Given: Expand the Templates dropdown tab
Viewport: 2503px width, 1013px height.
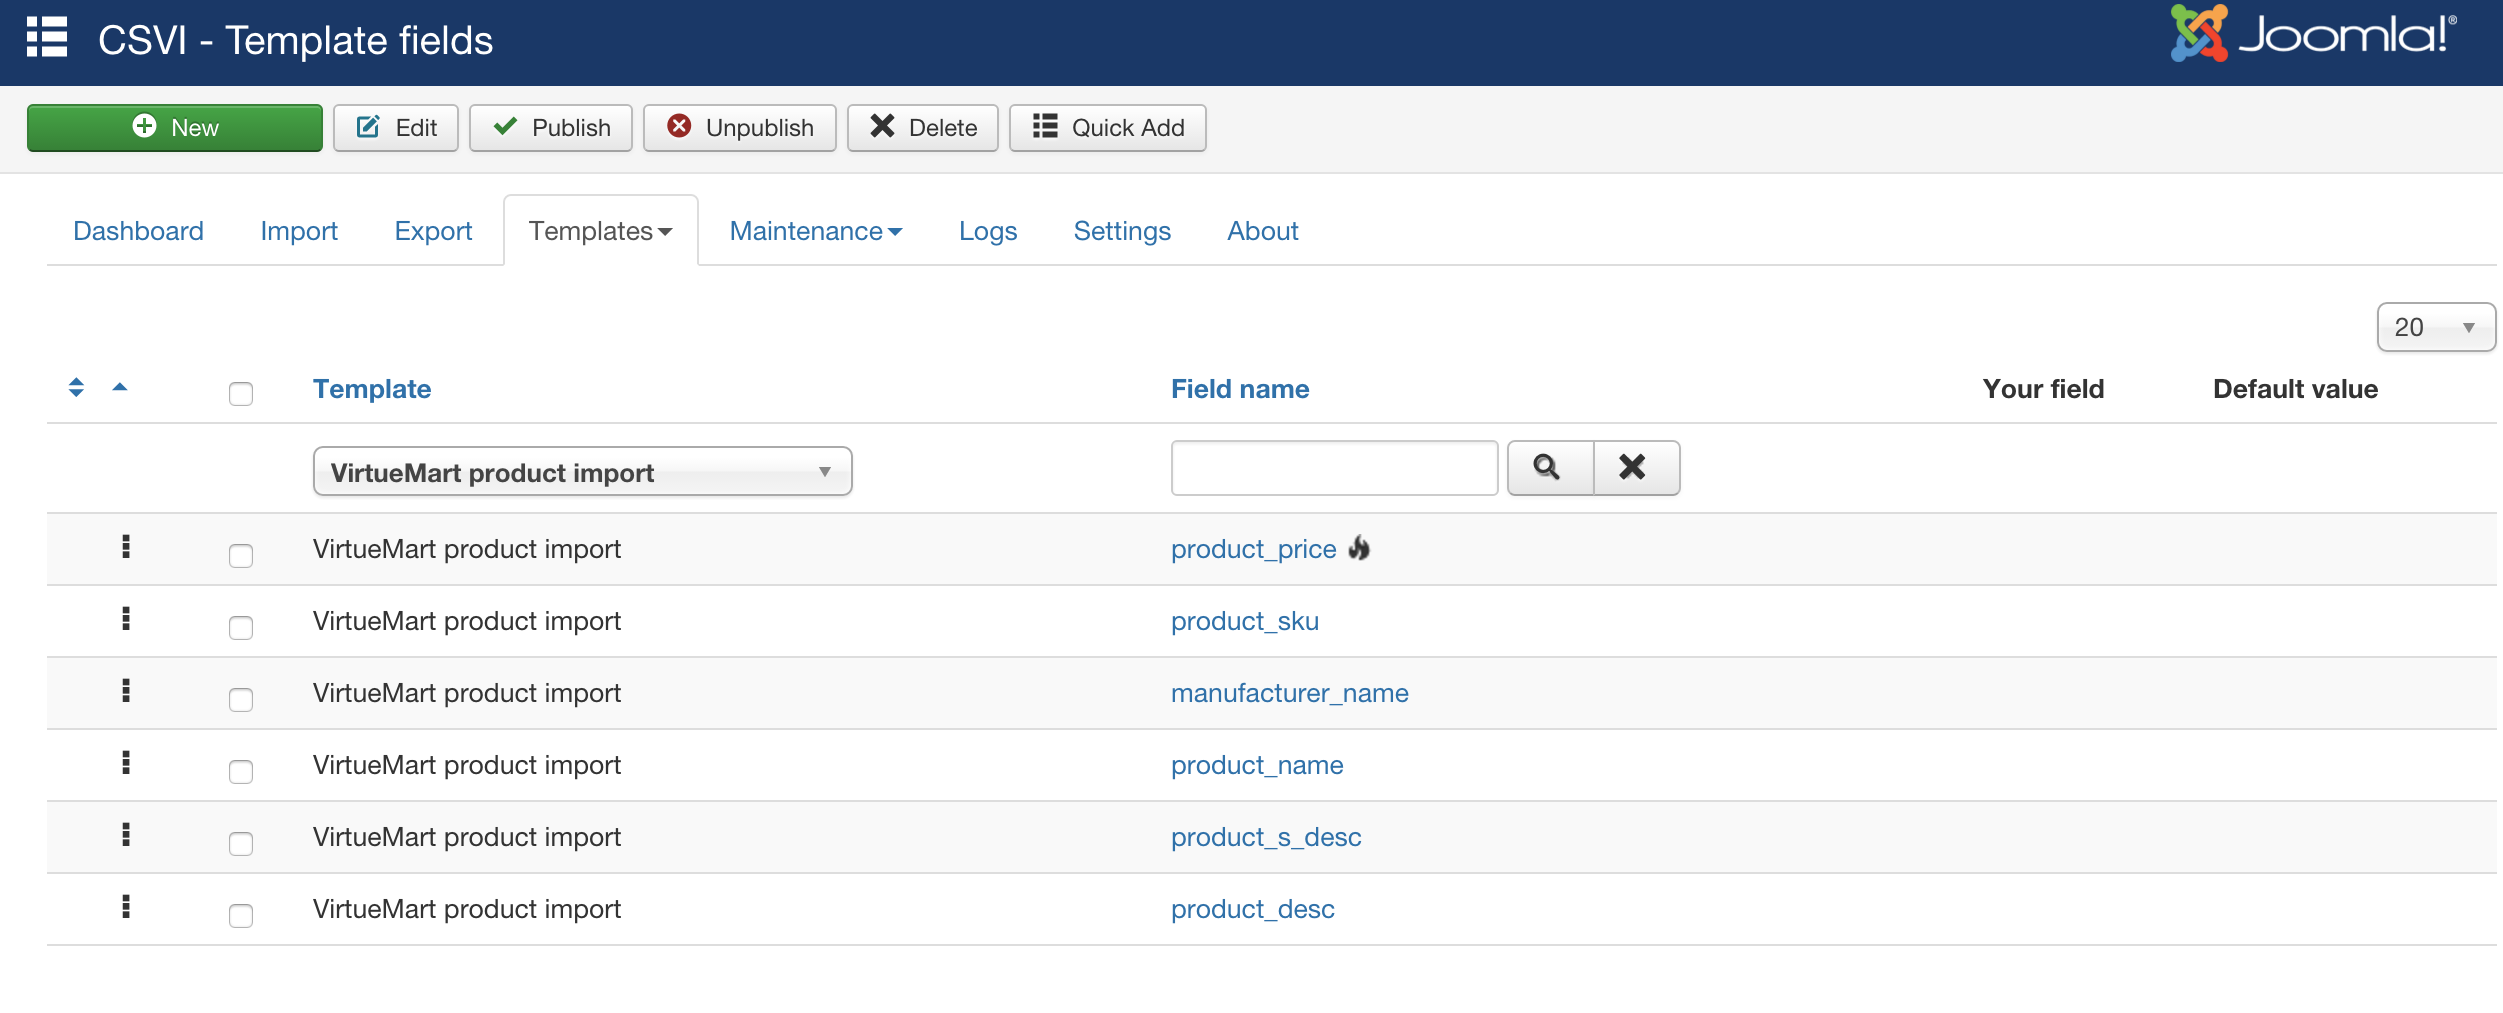Looking at the screenshot, I should pyautogui.click(x=601, y=231).
